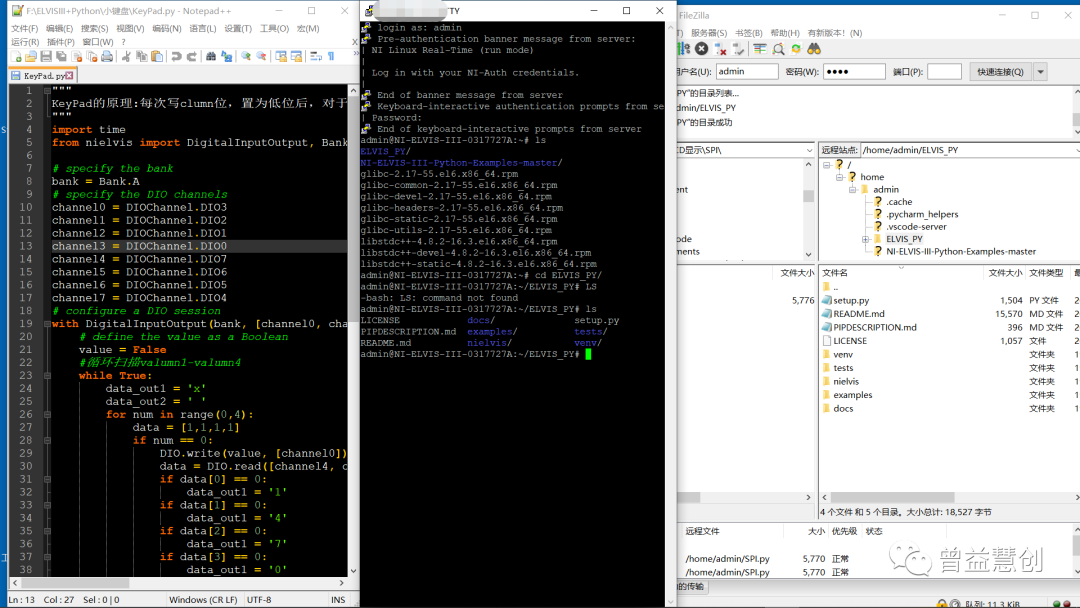
Task: Collapse the home folder in remote tree
Action: pos(840,177)
